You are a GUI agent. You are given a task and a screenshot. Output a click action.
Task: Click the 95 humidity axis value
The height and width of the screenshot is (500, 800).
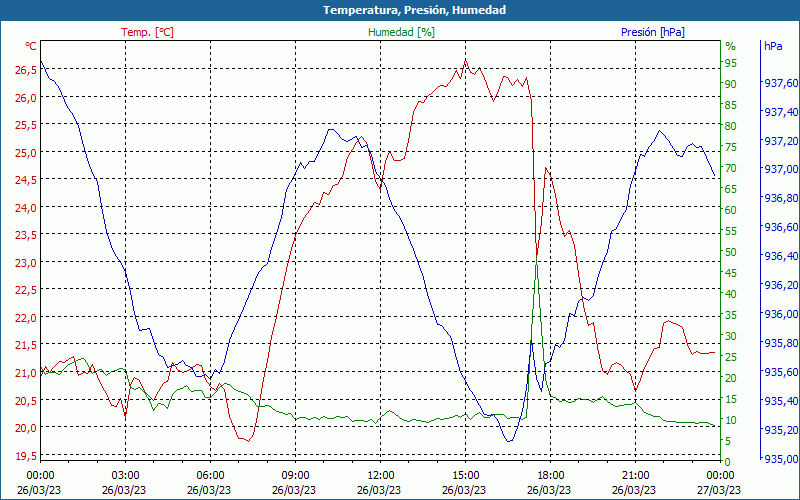coord(731,63)
